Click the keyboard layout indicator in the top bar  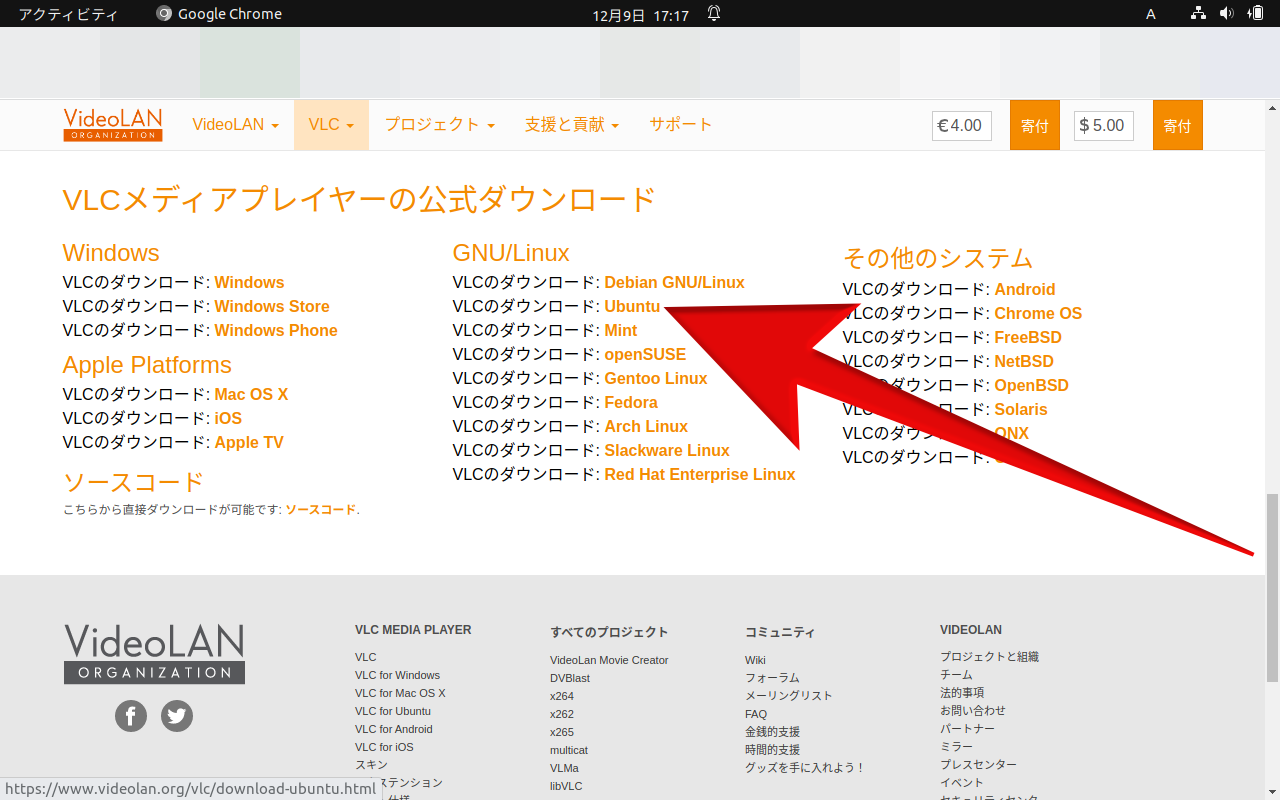coord(1150,13)
